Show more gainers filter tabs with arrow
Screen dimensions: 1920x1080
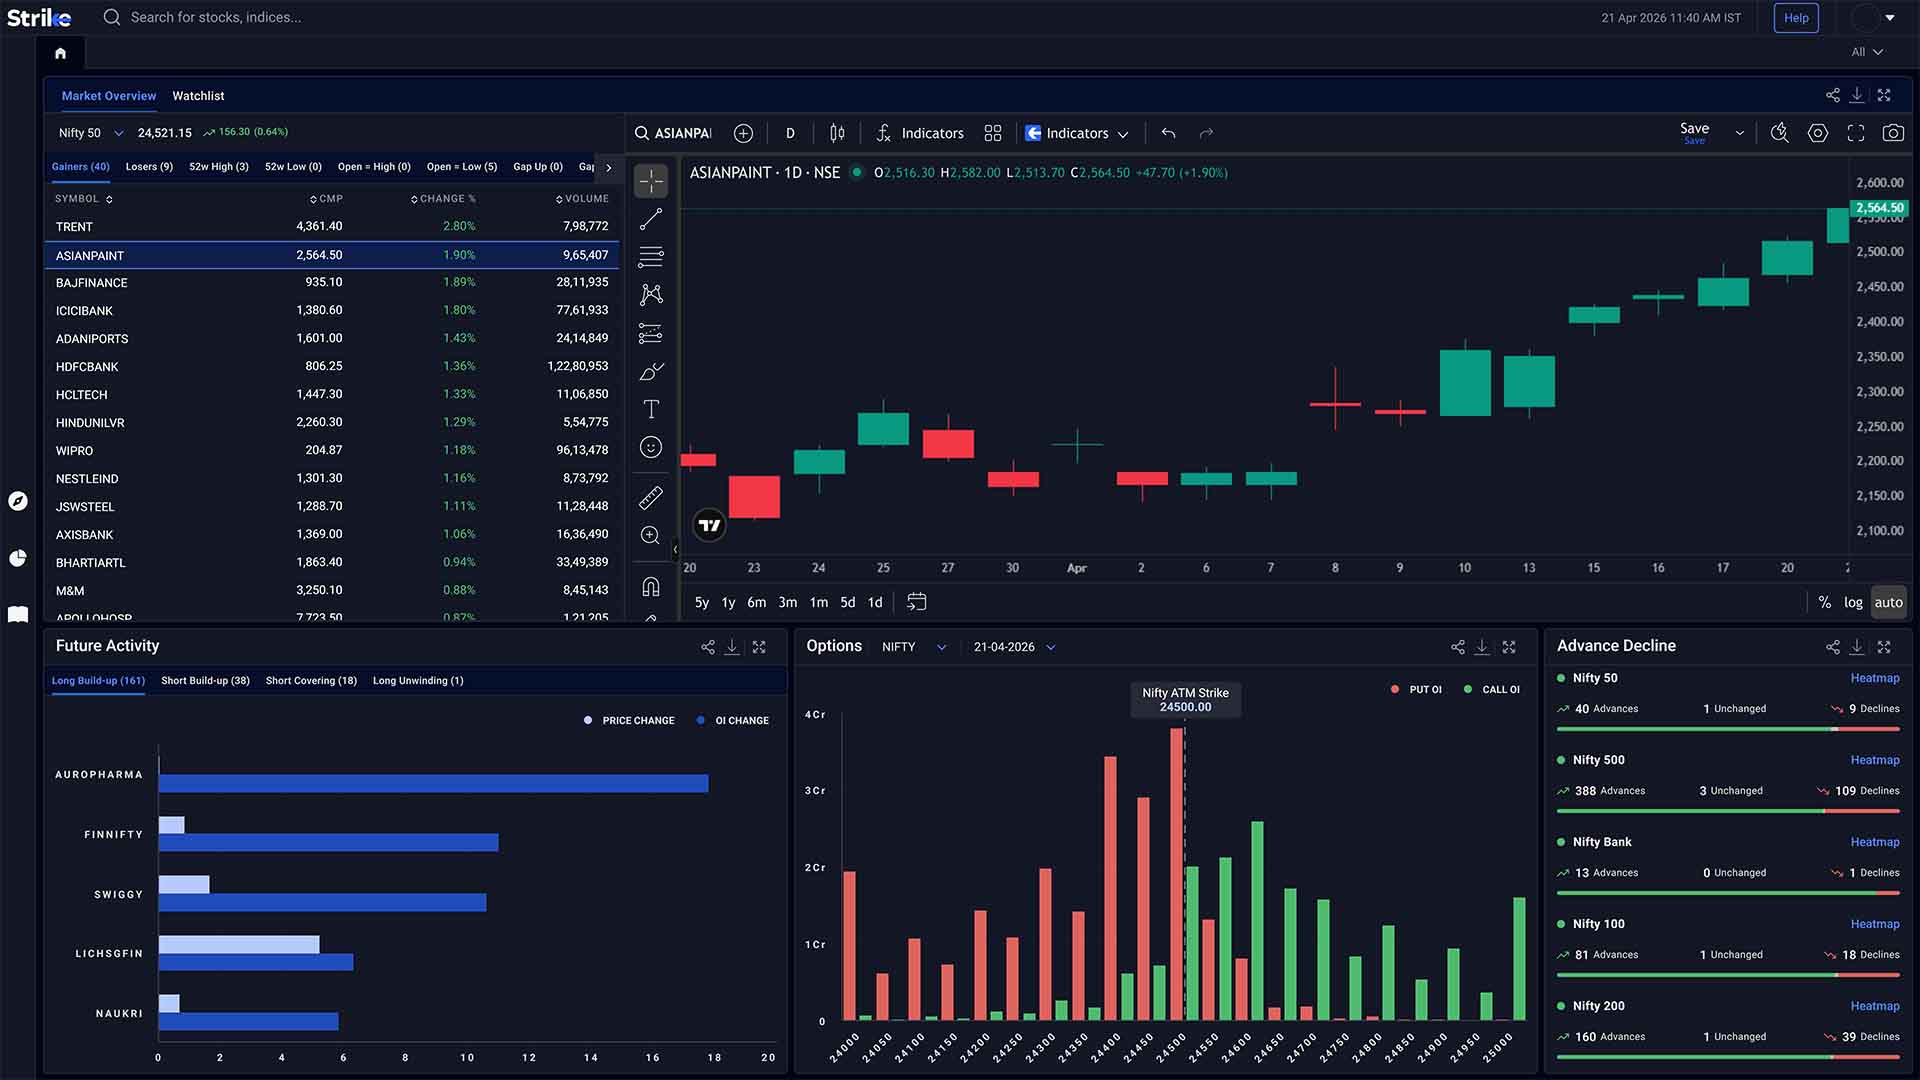click(608, 167)
